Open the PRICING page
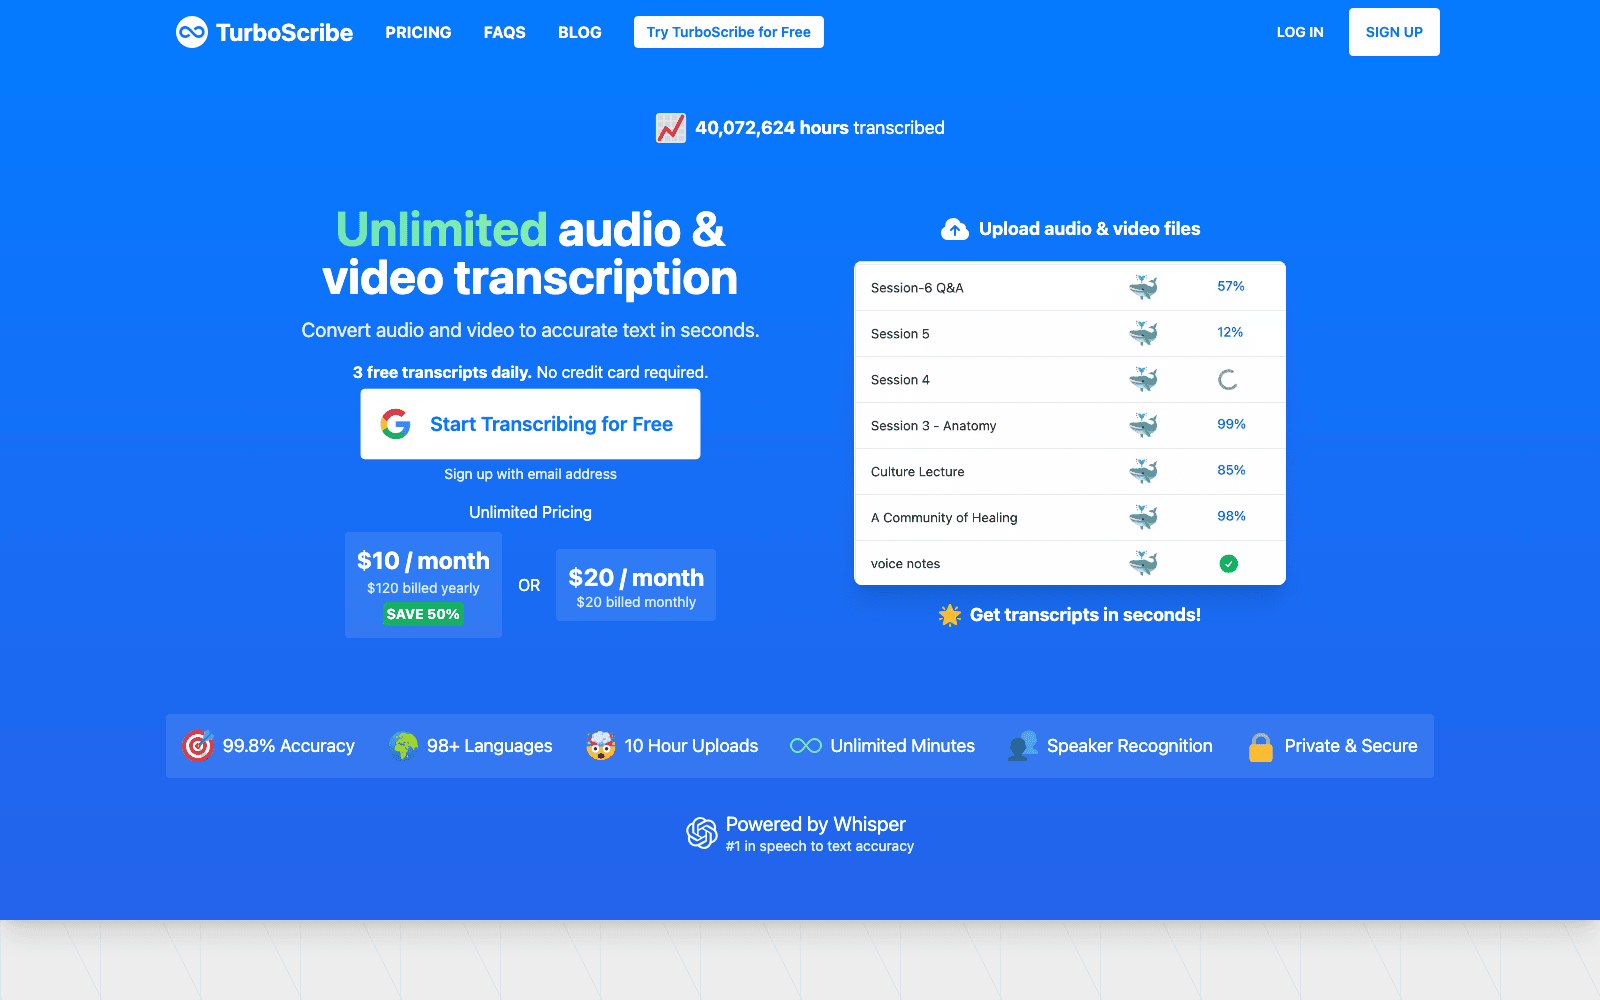Image resolution: width=1600 pixels, height=1000 pixels. tap(418, 32)
